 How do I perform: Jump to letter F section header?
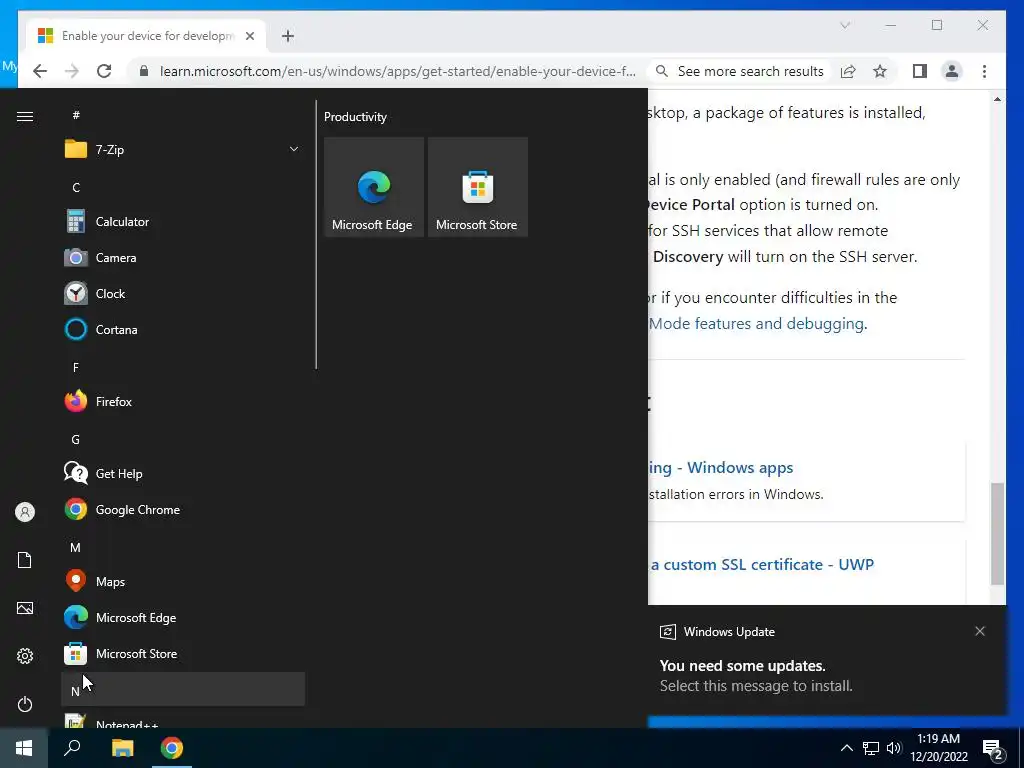pos(183,368)
